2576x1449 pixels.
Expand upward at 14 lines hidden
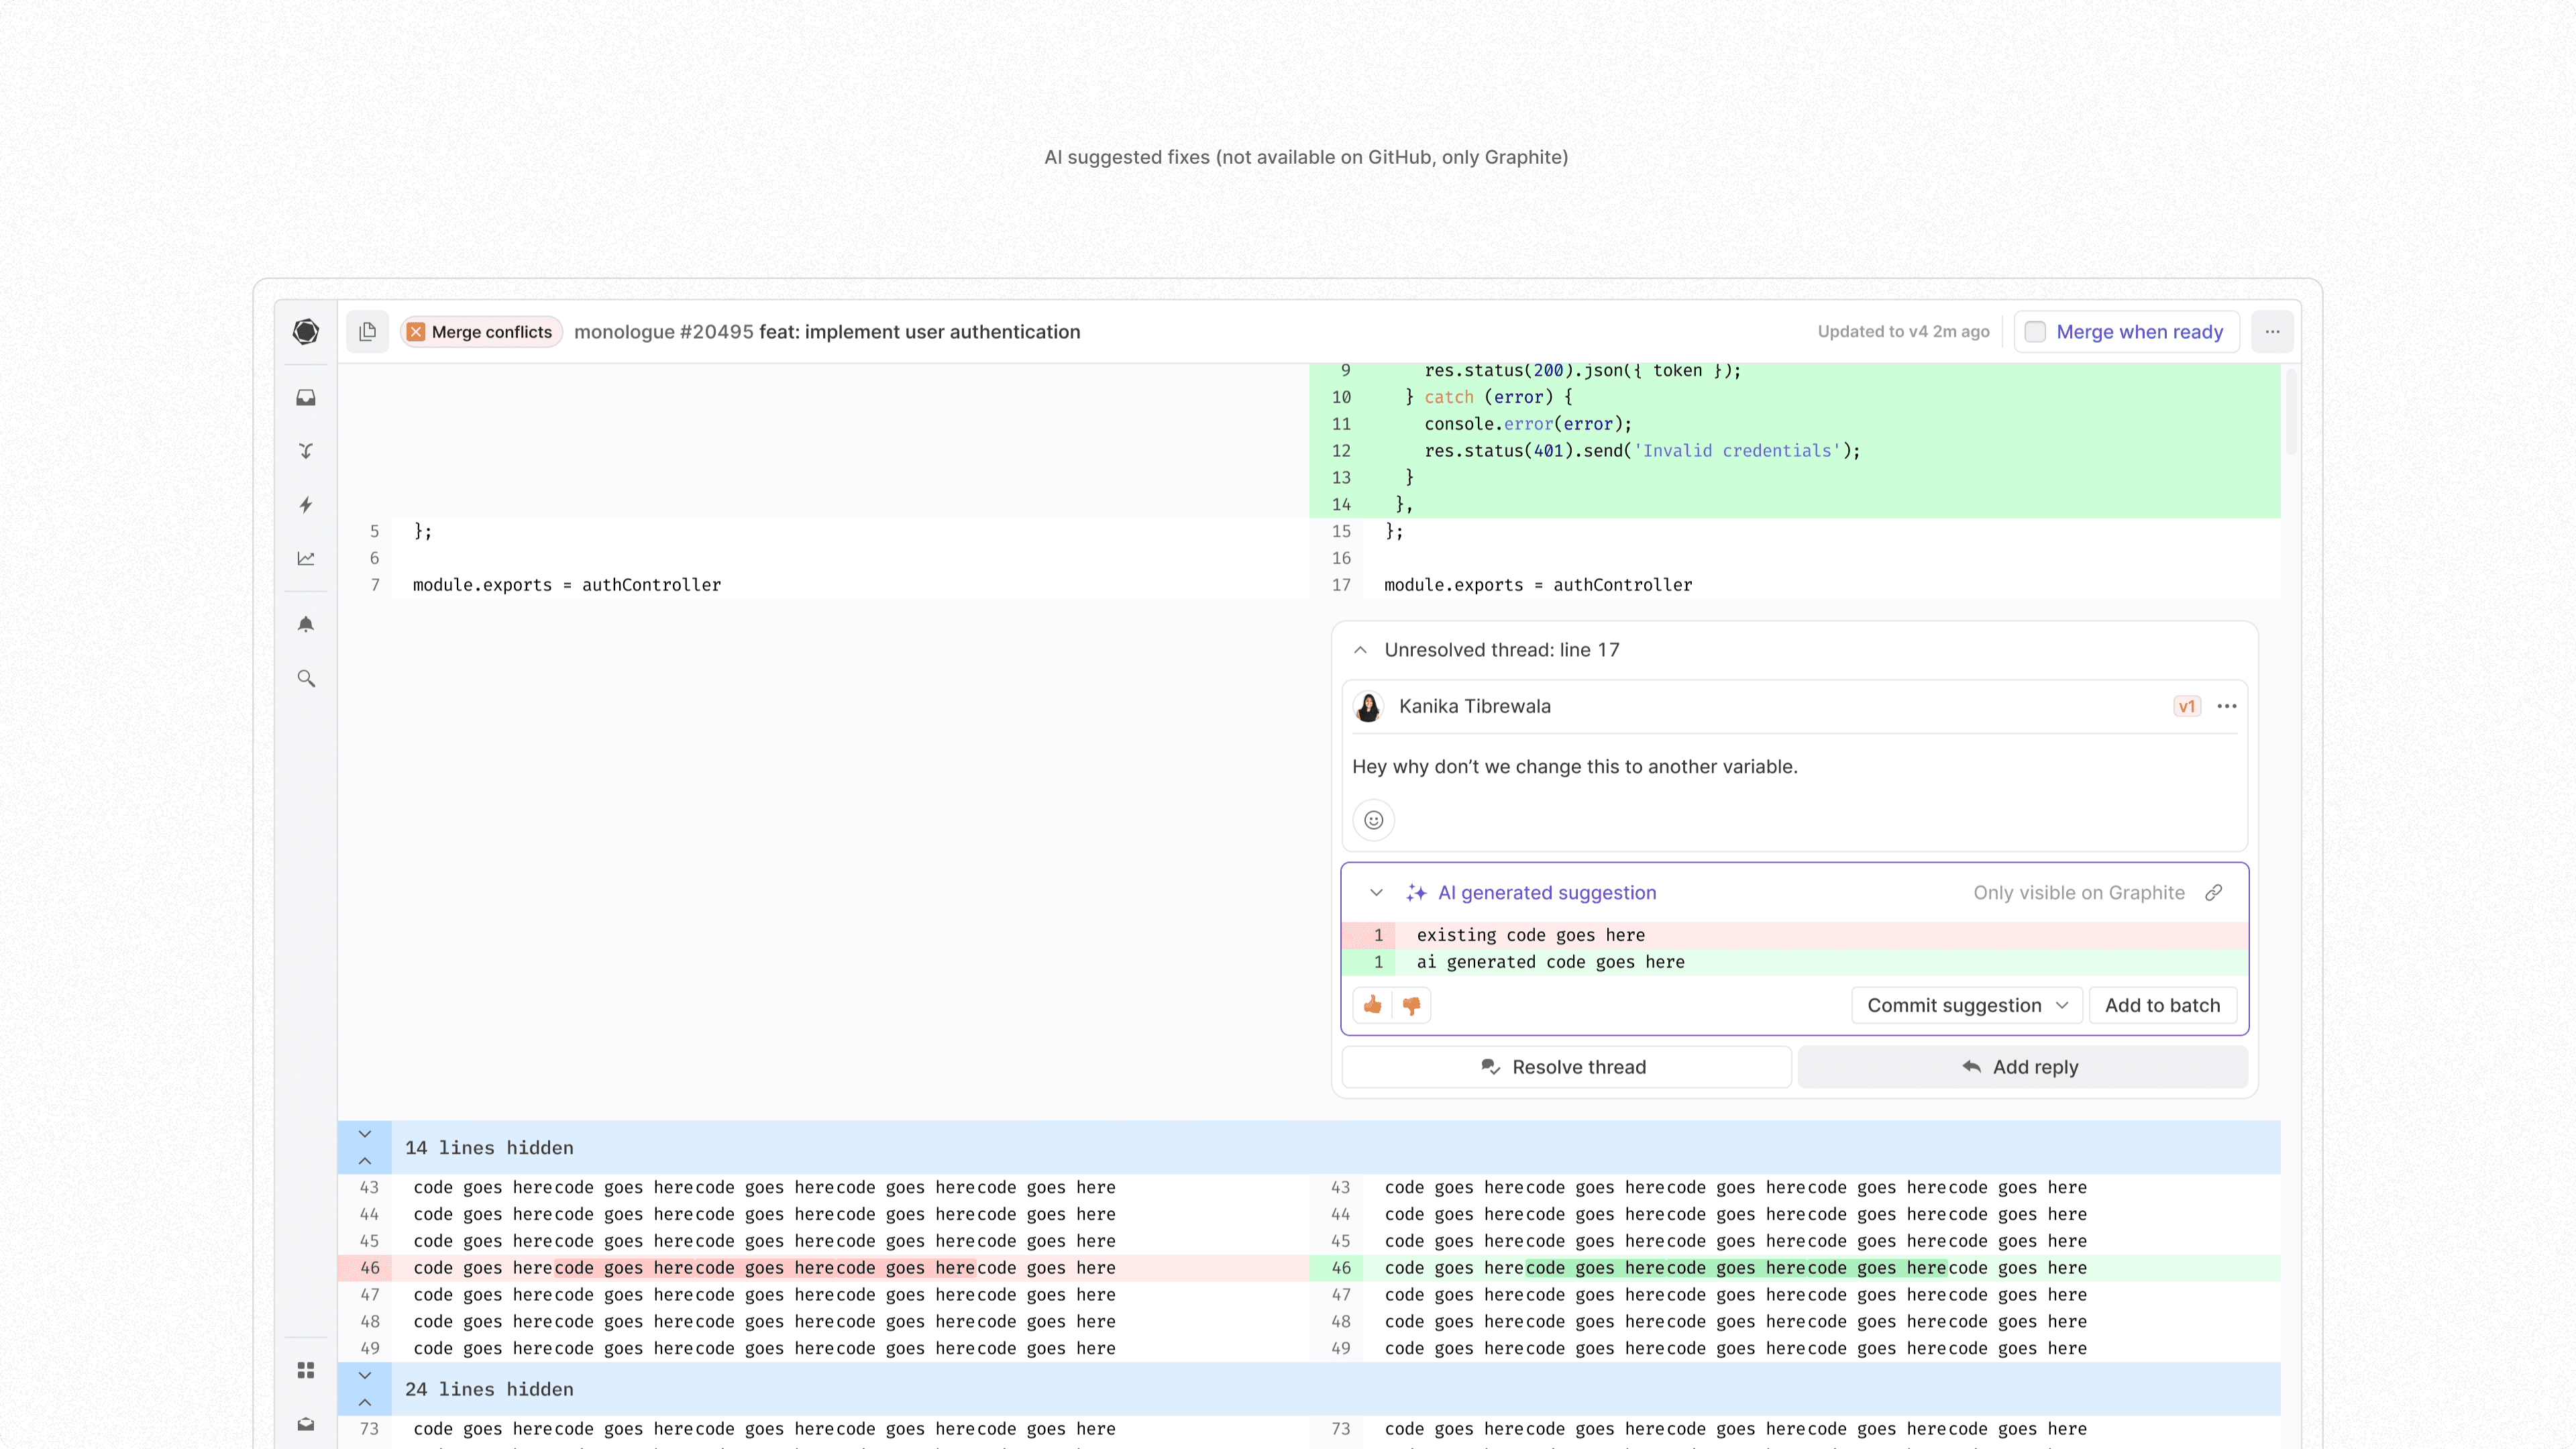click(365, 1161)
